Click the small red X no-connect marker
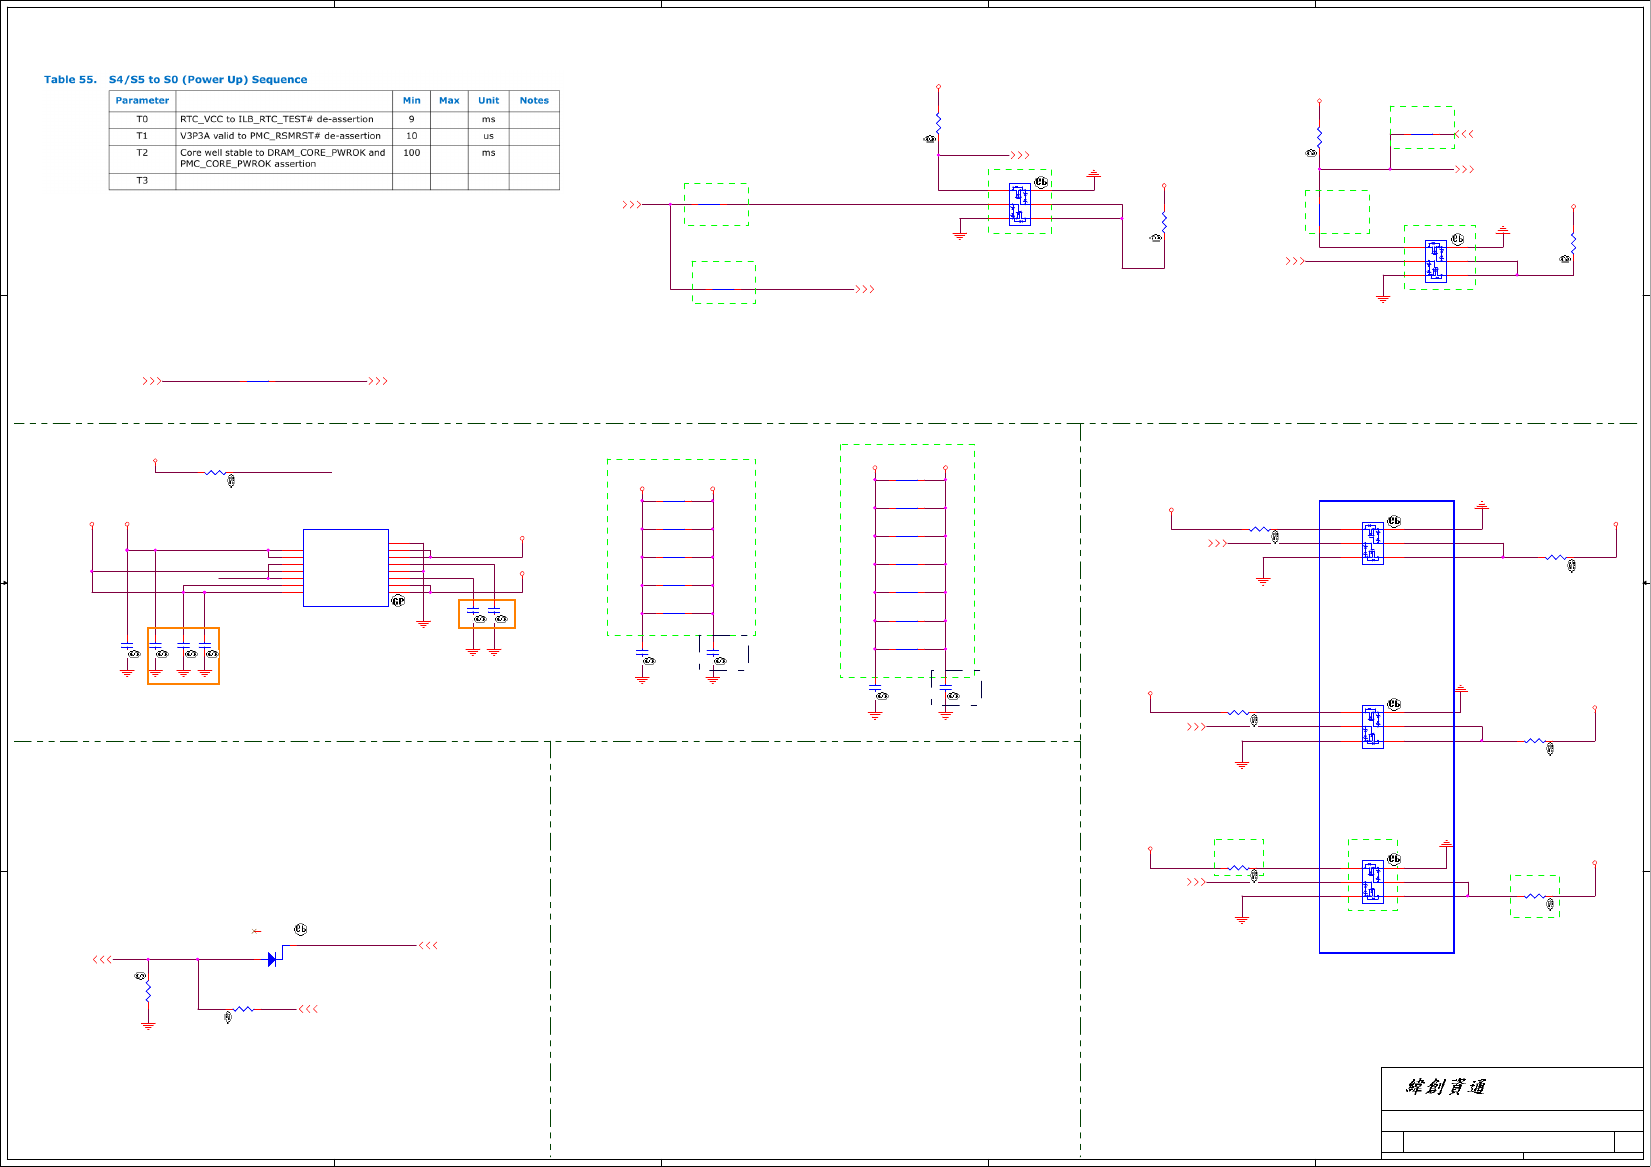This screenshot has width=1651, height=1167. pos(256,931)
